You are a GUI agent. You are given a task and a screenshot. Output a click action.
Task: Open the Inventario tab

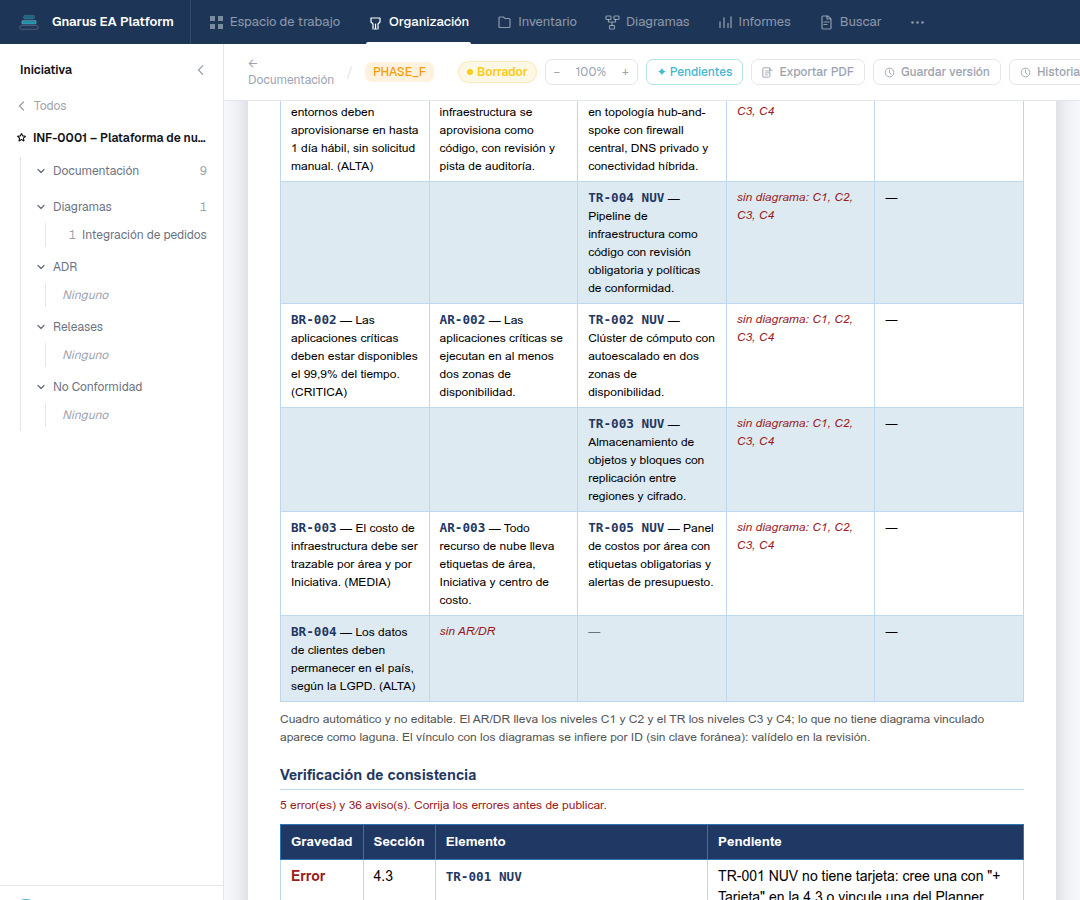point(537,22)
